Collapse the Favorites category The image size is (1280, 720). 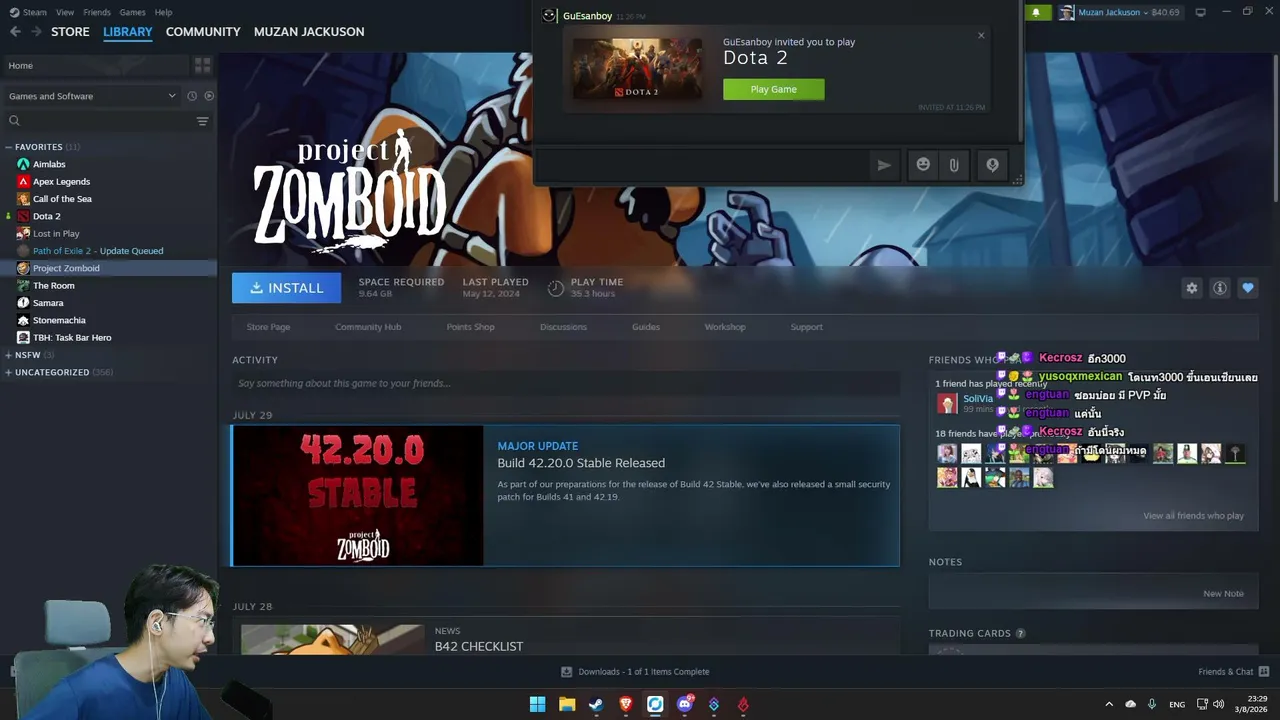(x=9, y=147)
